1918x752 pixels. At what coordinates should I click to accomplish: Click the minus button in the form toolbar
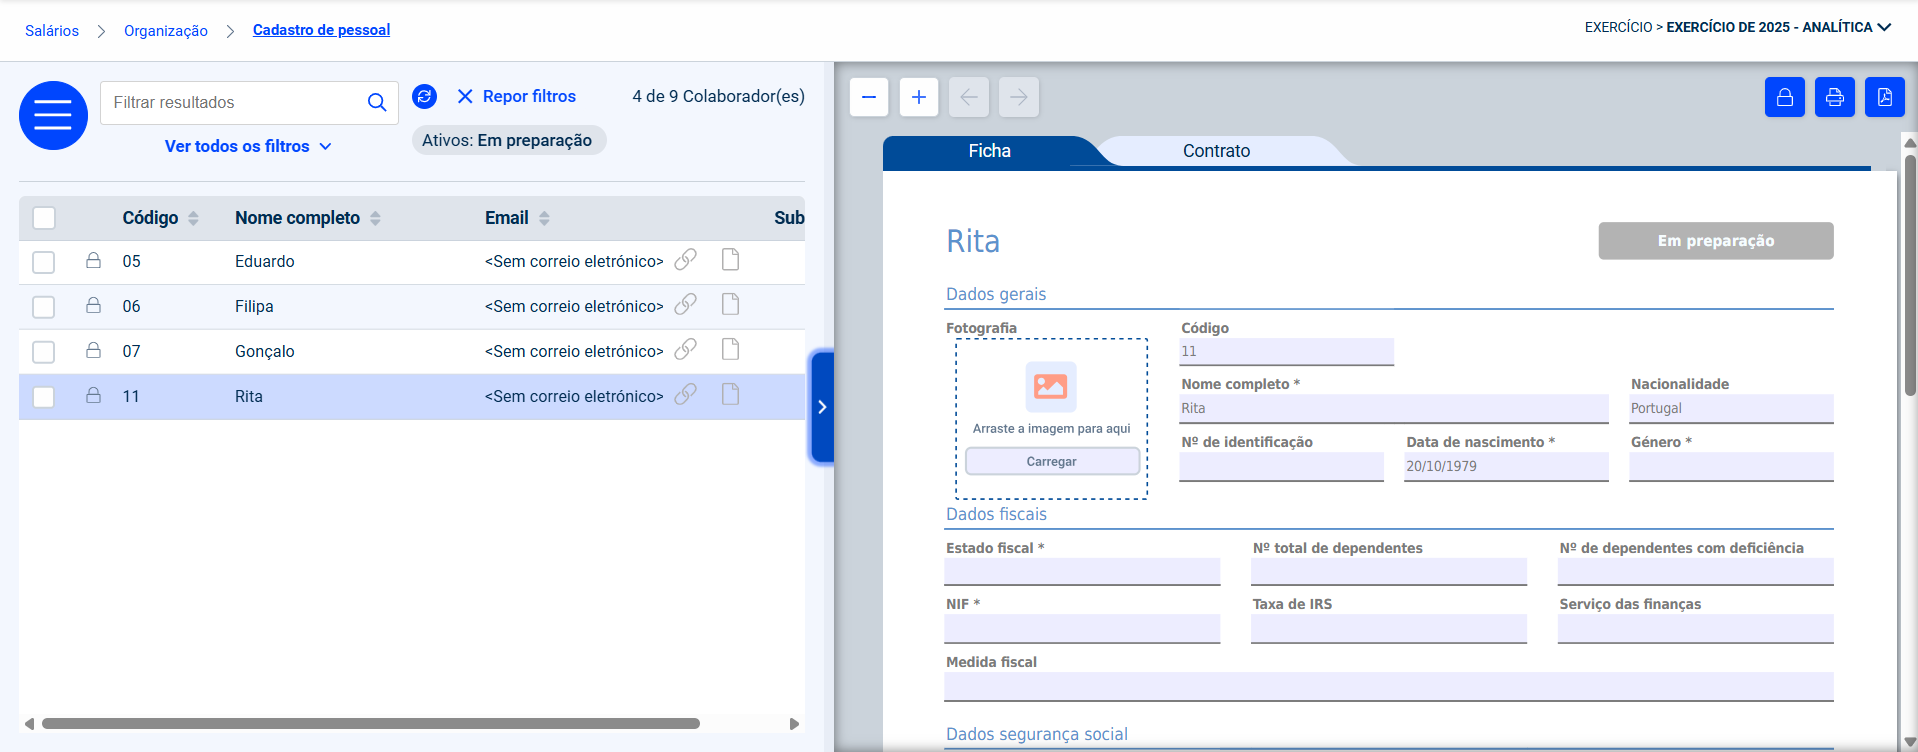869,97
